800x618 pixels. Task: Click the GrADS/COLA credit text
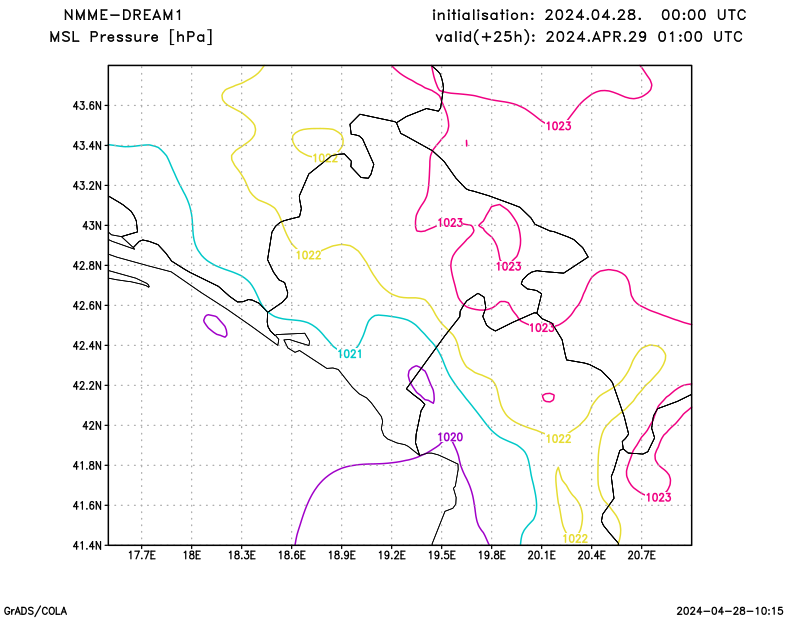tap(35, 611)
